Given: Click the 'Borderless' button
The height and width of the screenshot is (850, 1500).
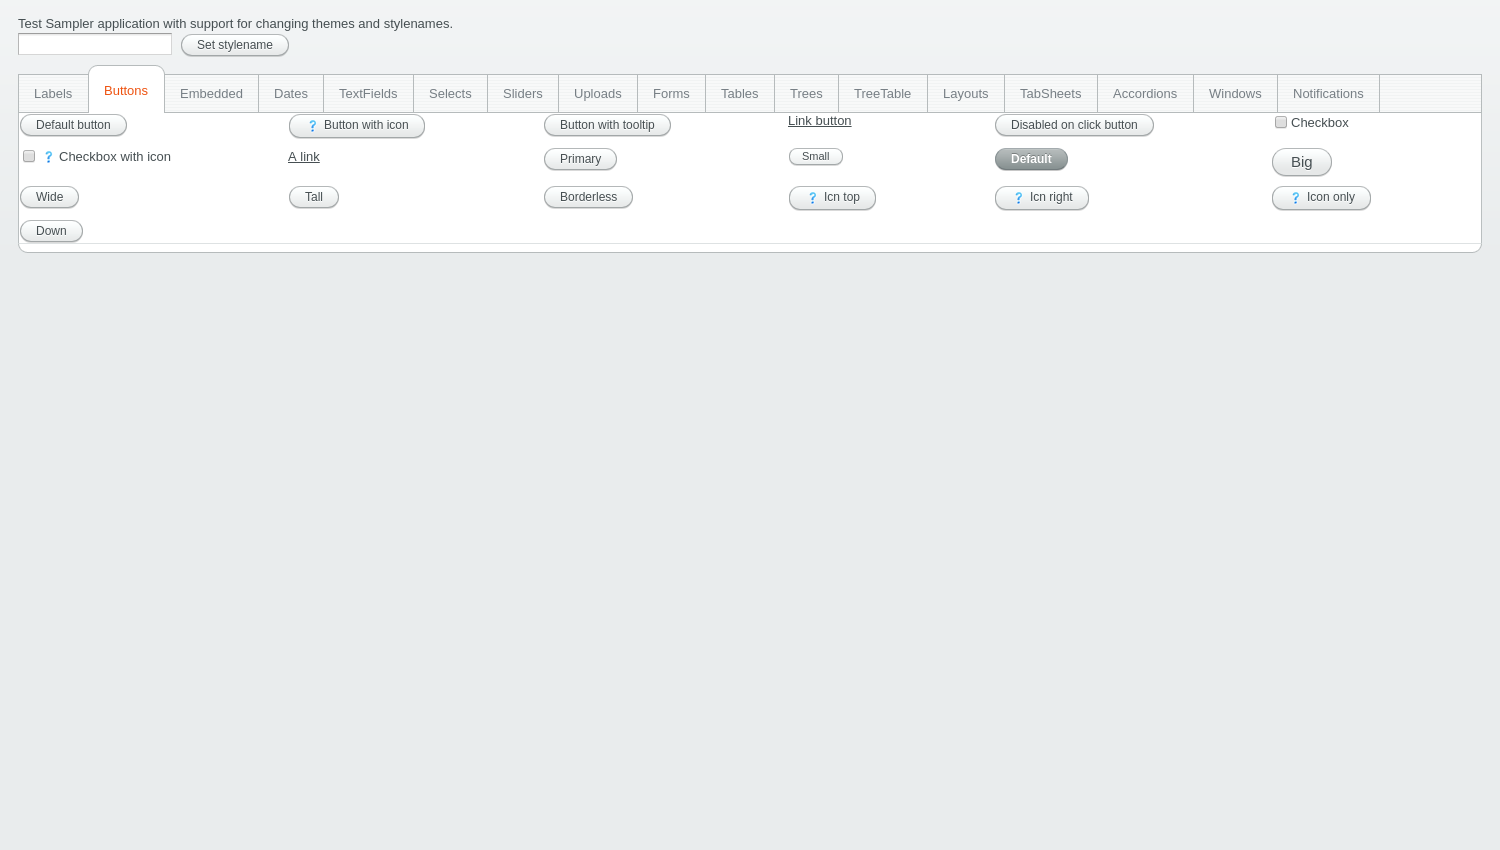Looking at the screenshot, I should click(588, 197).
